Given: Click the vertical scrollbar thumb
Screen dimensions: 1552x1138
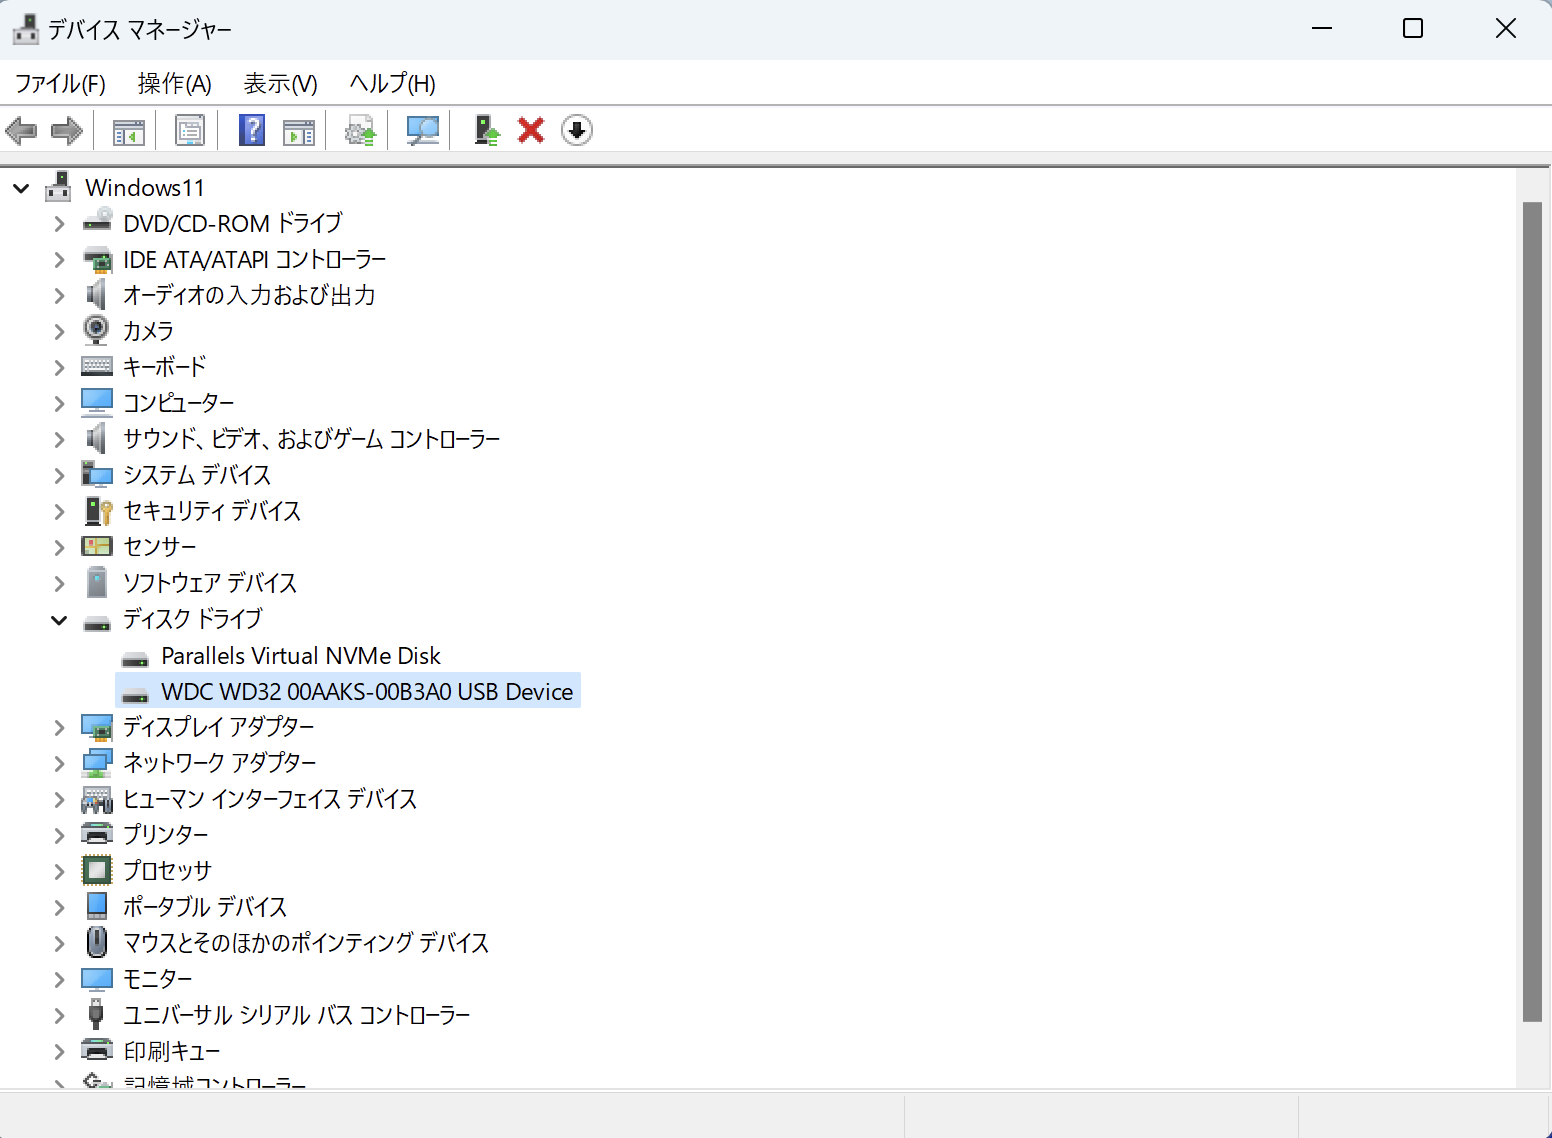Looking at the screenshot, I should point(1532,610).
